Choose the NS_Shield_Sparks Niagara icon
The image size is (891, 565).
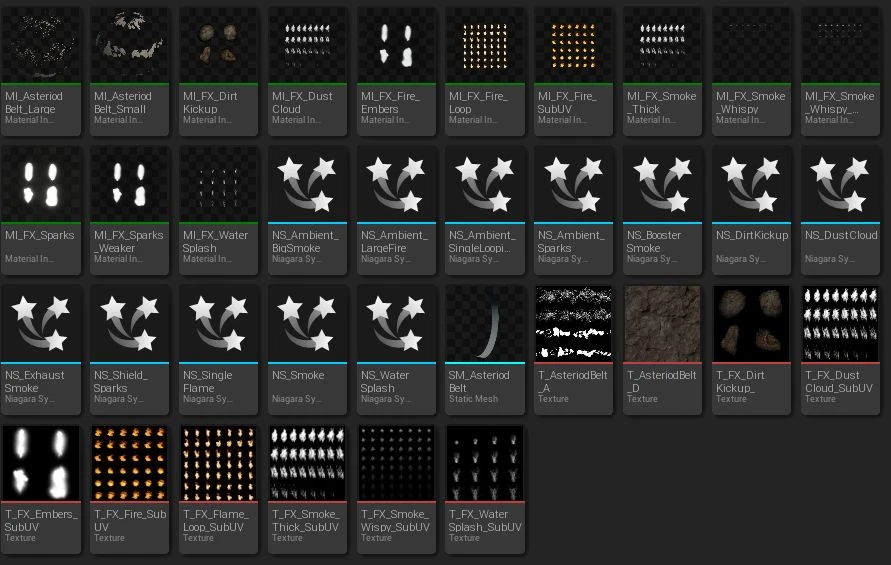point(130,324)
